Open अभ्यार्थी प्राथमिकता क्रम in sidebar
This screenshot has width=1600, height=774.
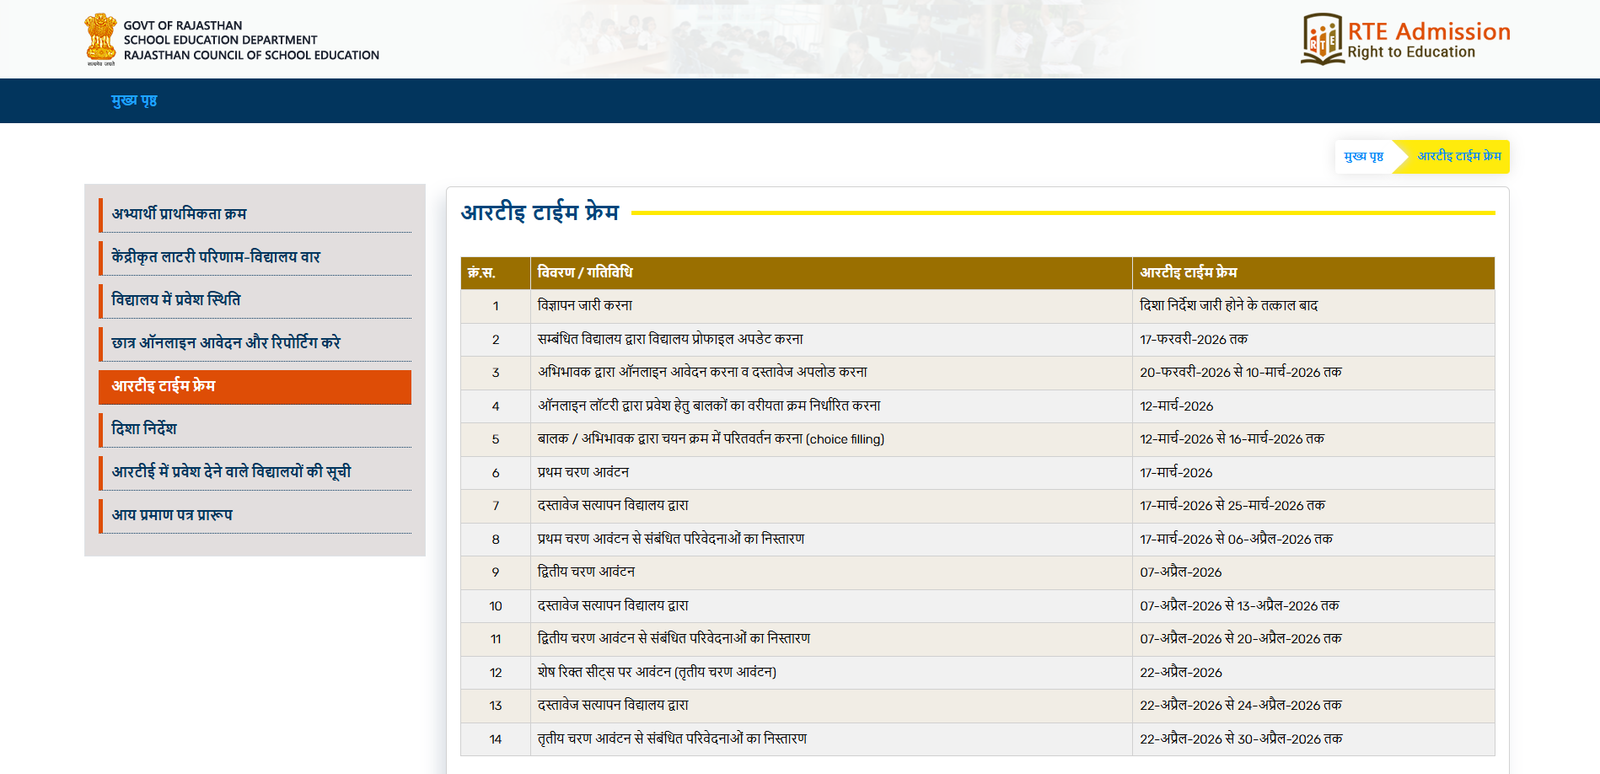[255, 214]
